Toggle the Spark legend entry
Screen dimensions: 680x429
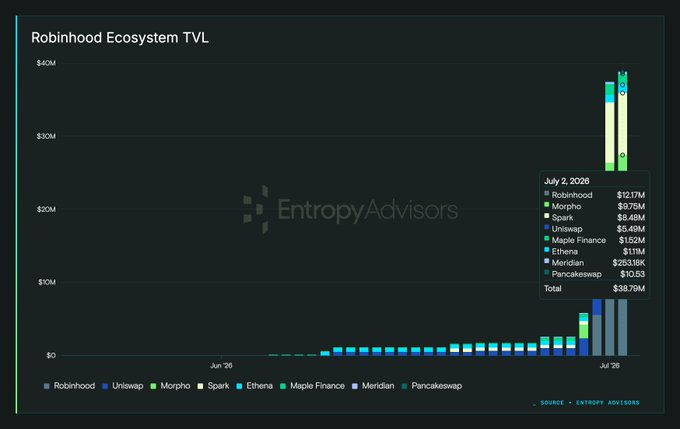(x=213, y=386)
